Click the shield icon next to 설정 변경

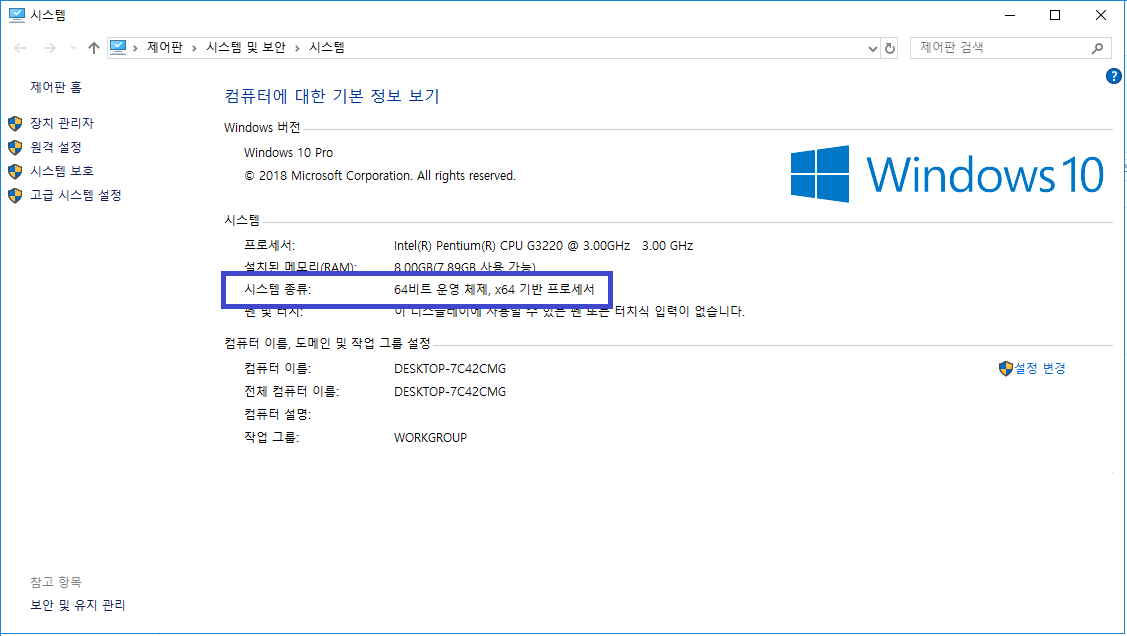[x=1006, y=369]
